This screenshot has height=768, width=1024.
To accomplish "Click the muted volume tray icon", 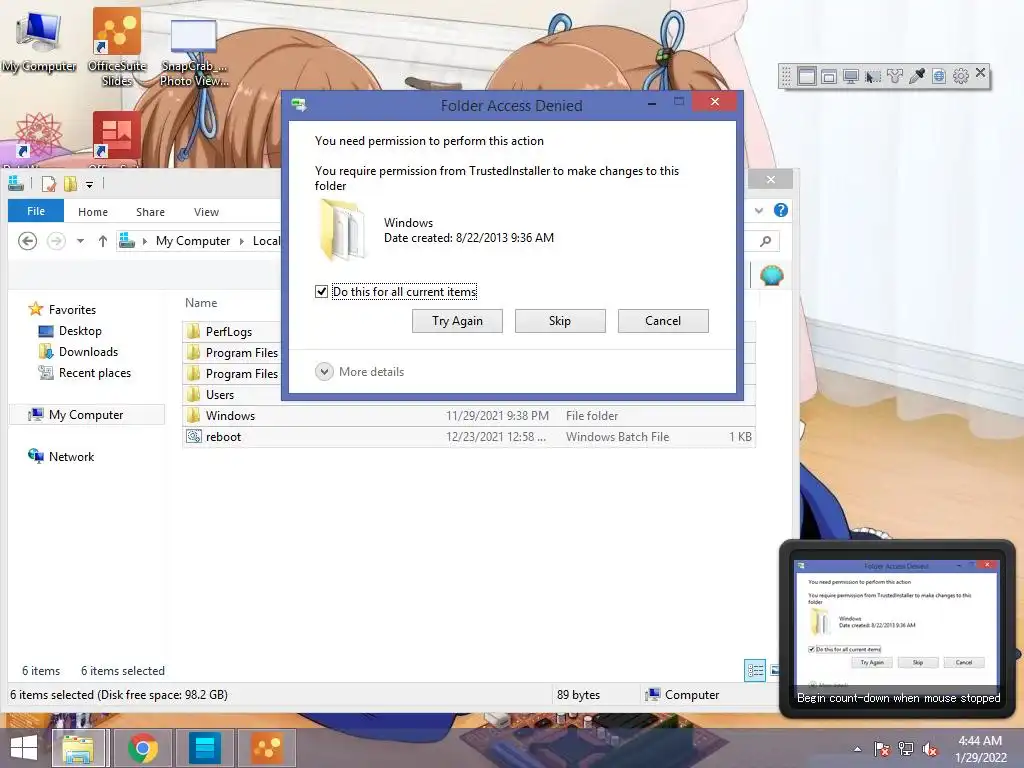I will click(930, 749).
